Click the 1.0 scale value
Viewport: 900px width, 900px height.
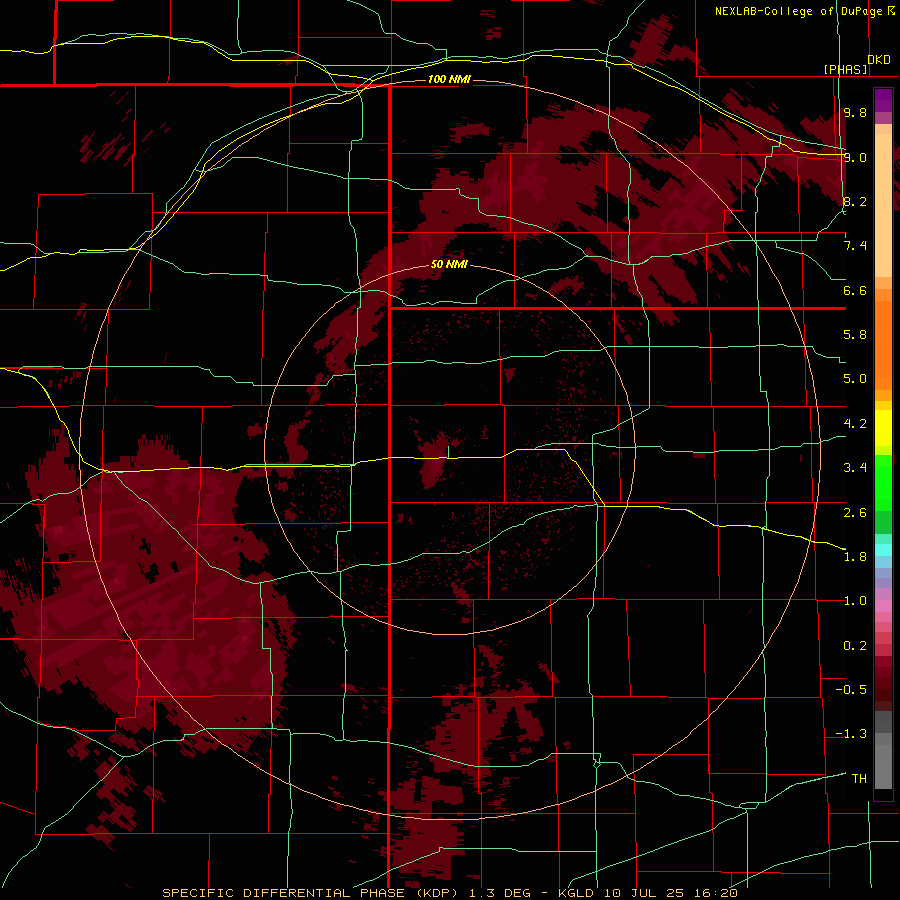click(855, 601)
